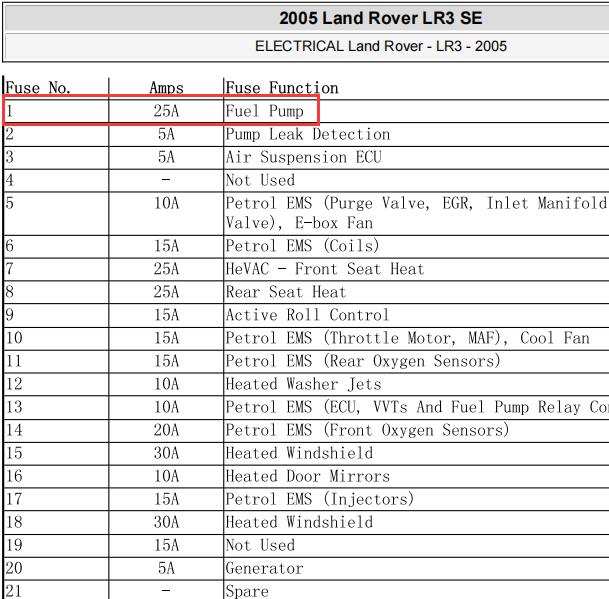Click the 'Spare' cell in row 21
The width and height of the screenshot is (609, 599).
coord(247,591)
